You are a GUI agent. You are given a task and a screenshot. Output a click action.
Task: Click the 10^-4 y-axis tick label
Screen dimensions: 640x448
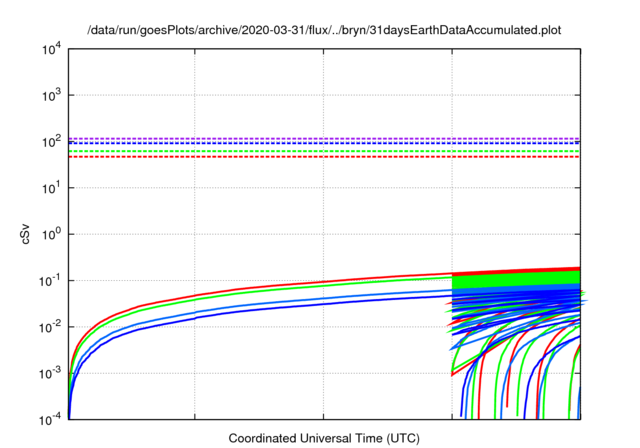[50, 419]
